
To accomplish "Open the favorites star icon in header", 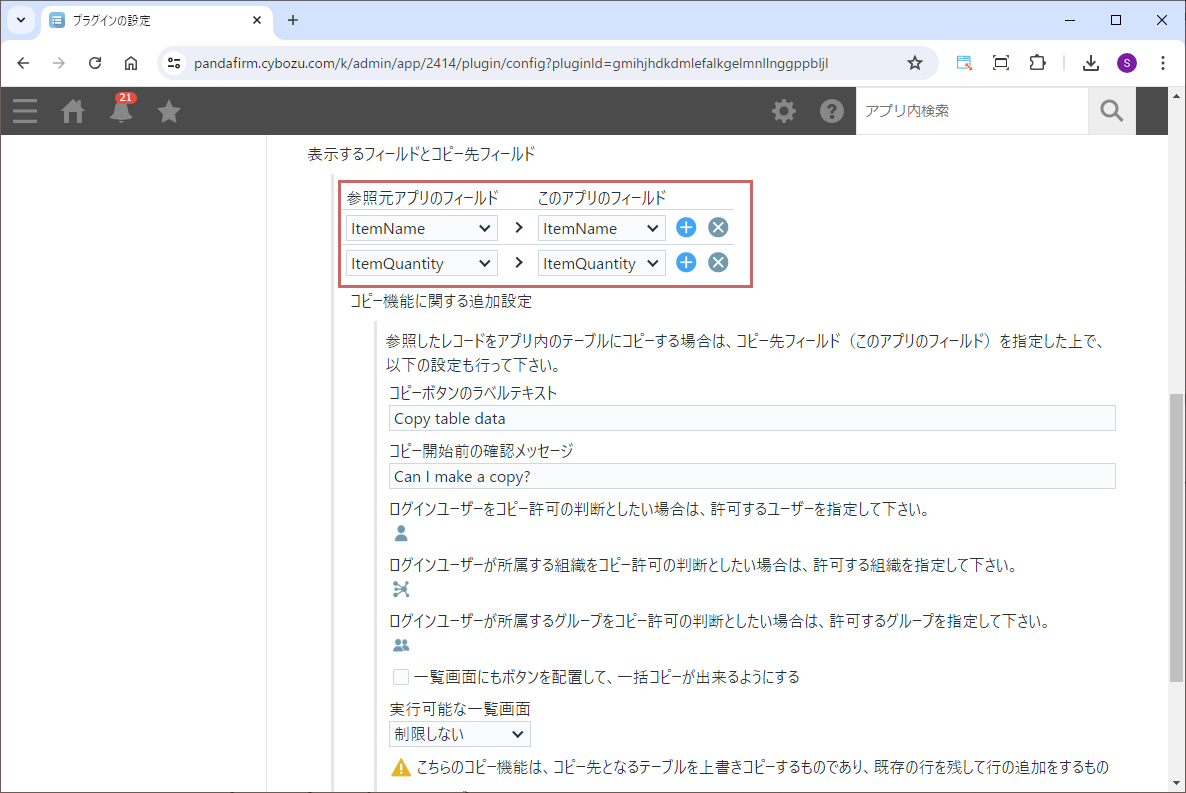I will point(169,111).
